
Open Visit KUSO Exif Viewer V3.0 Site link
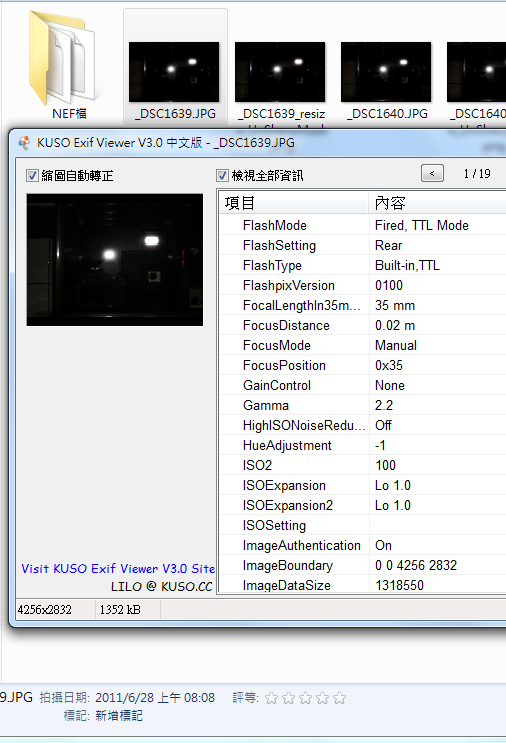118,568
